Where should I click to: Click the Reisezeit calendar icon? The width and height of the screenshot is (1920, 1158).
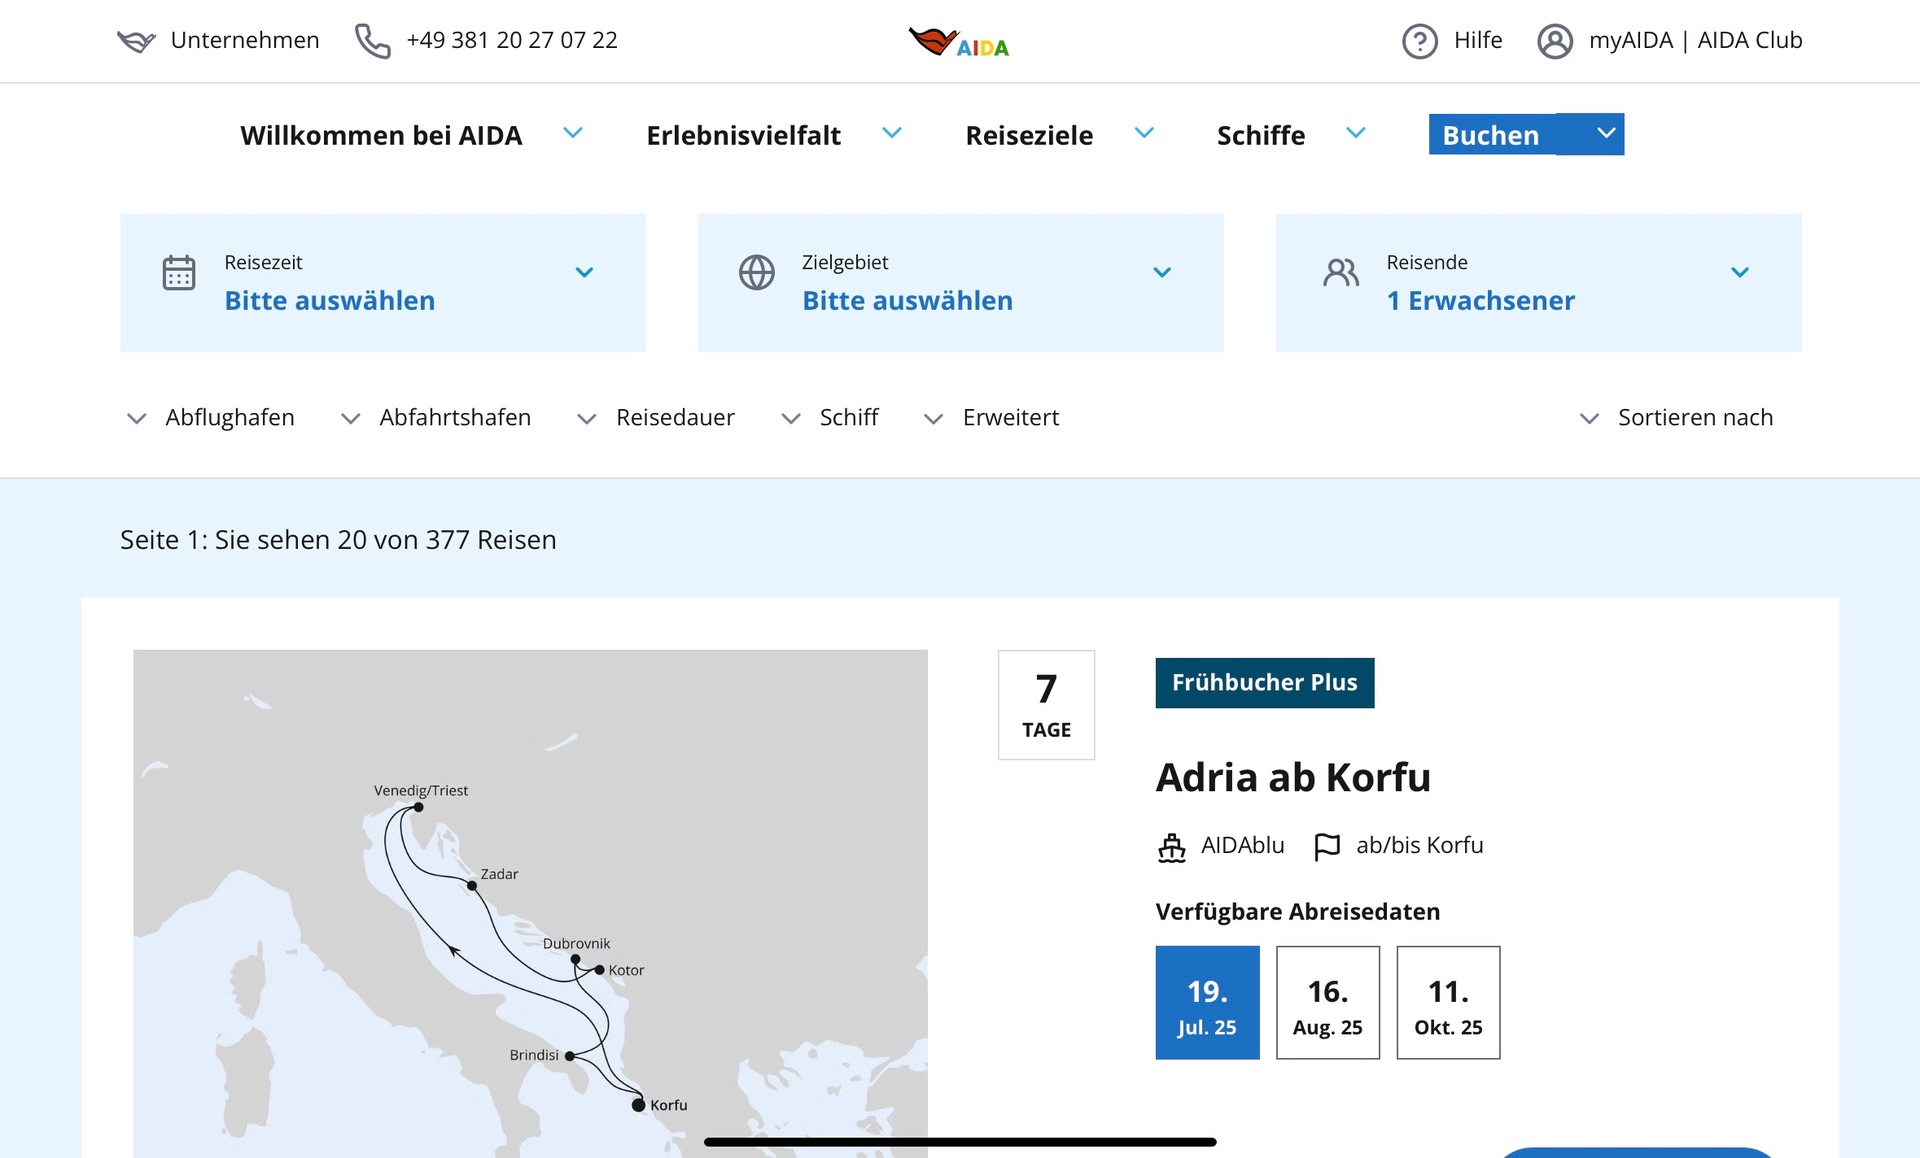[179, 272]
